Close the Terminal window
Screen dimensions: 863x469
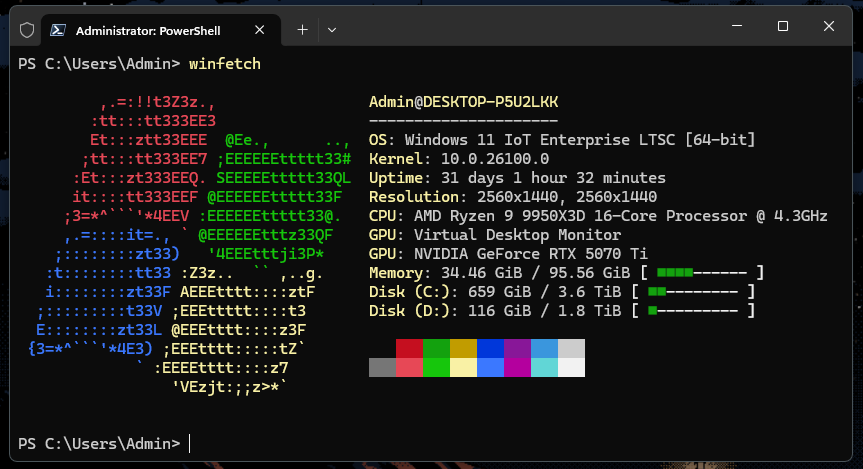click(829, 26)
